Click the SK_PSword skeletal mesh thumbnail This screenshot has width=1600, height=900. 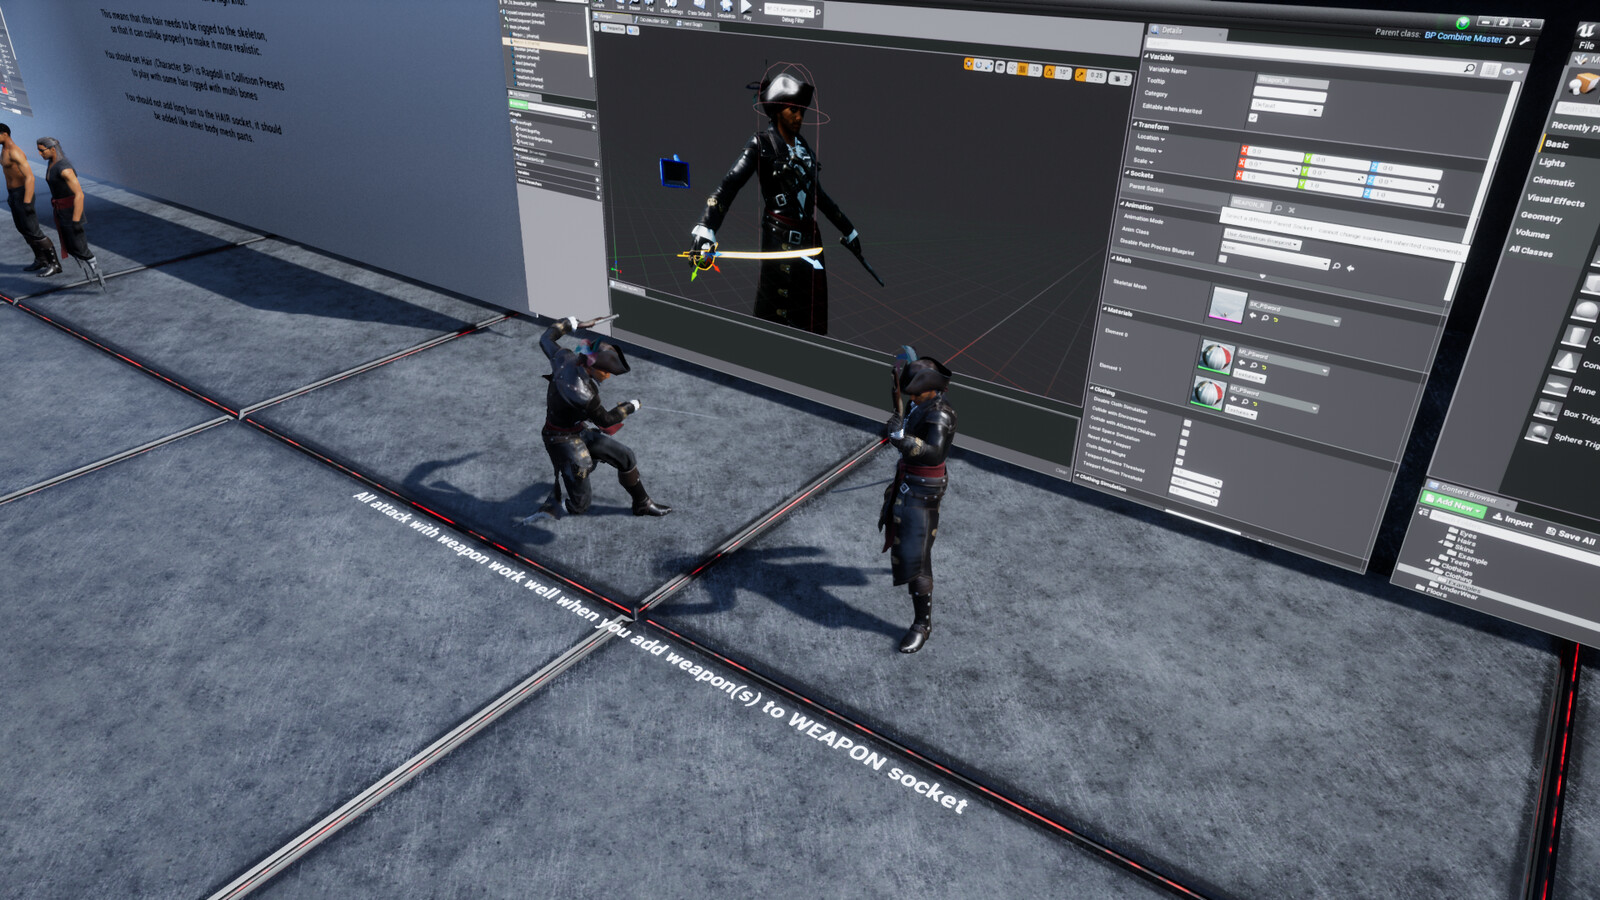[x=1227, y=305]
